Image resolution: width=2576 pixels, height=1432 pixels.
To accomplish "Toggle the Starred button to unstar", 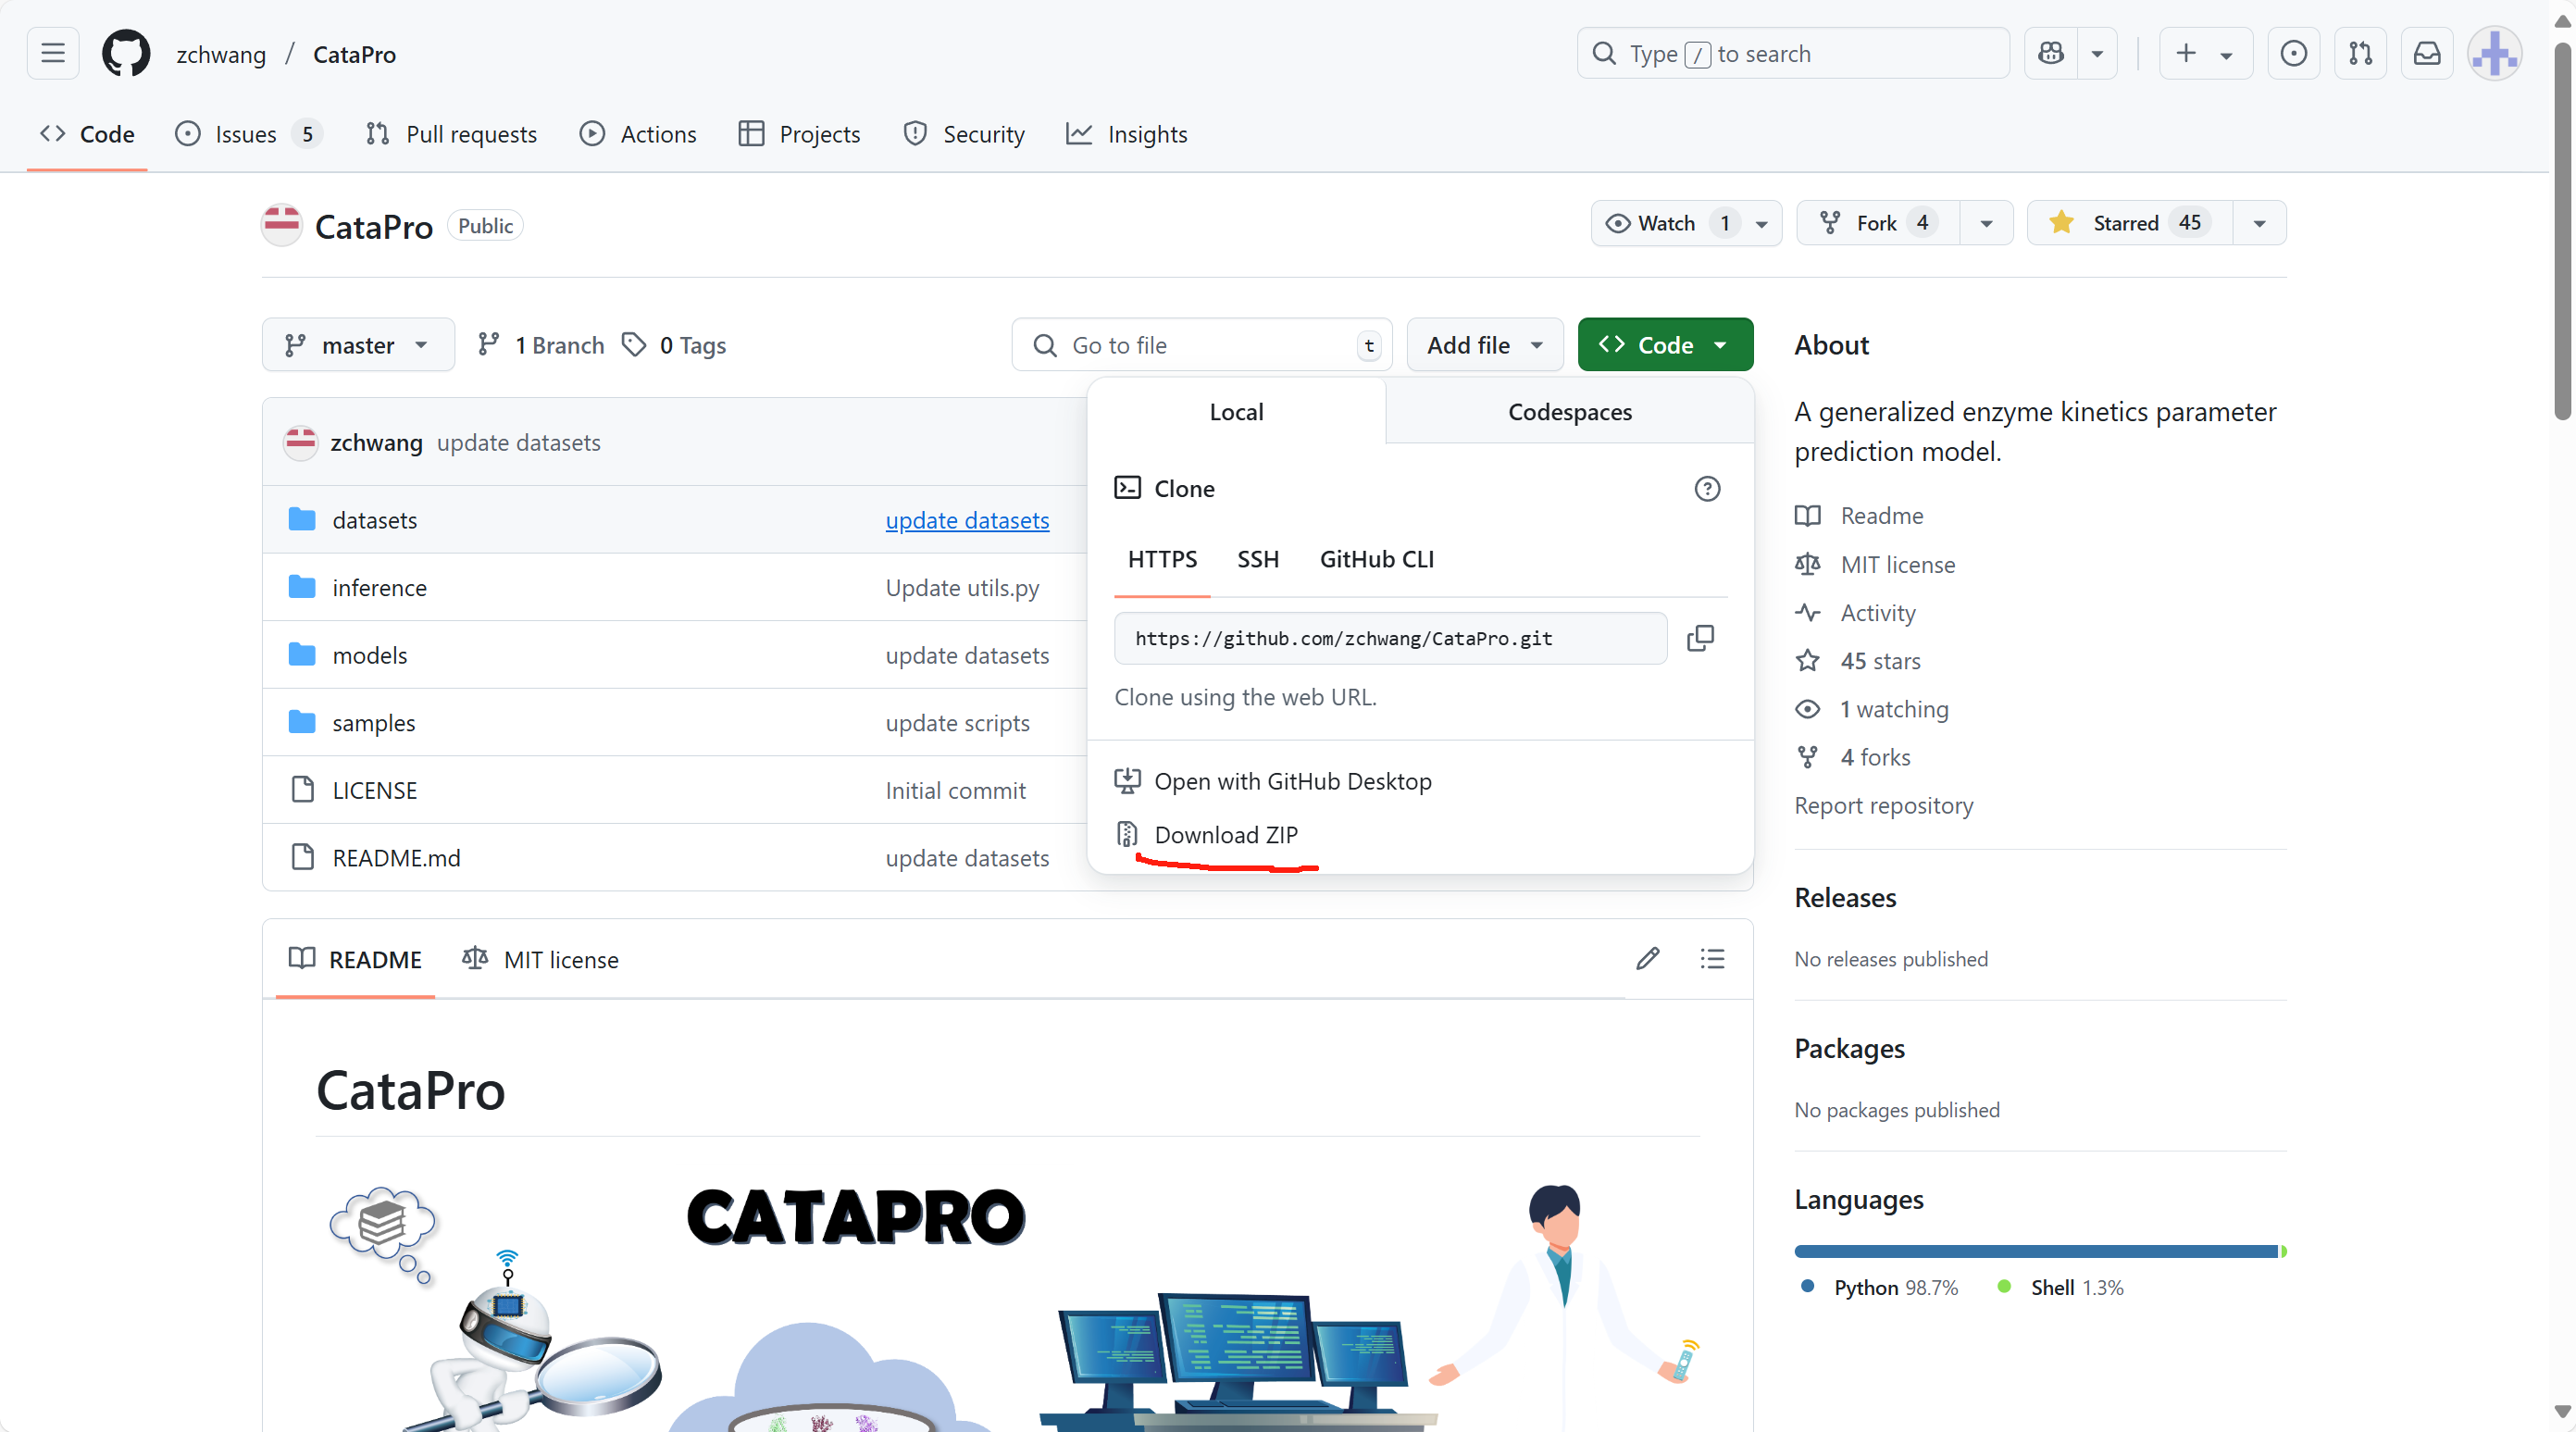I will click(x=2126, y=223).
